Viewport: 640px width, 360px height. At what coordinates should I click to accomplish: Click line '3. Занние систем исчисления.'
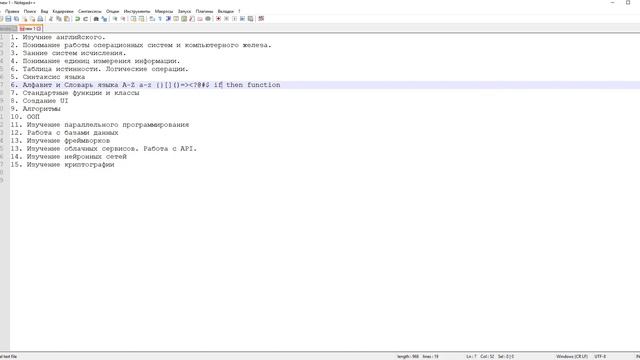[69, 53]
